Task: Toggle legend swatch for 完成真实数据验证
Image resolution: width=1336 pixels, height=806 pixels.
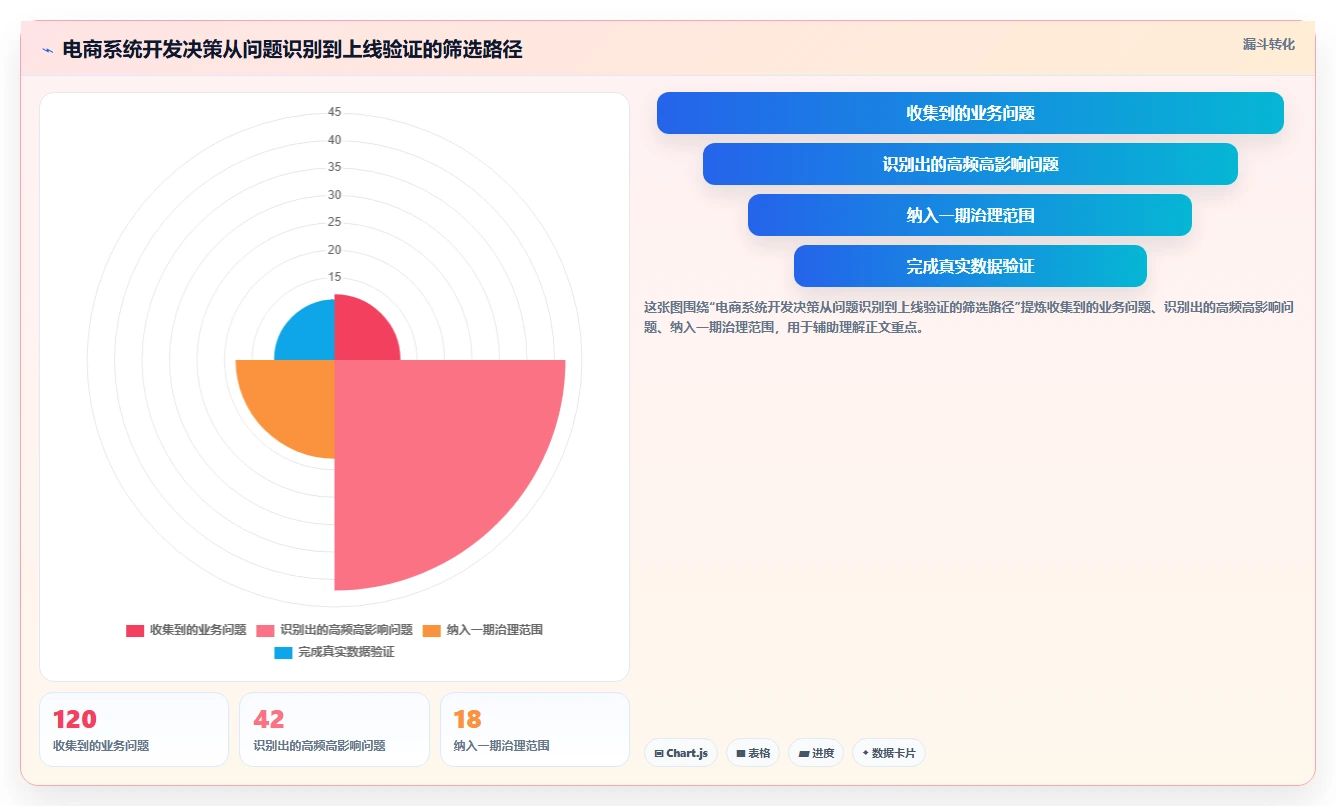Action: click(283, 652)
